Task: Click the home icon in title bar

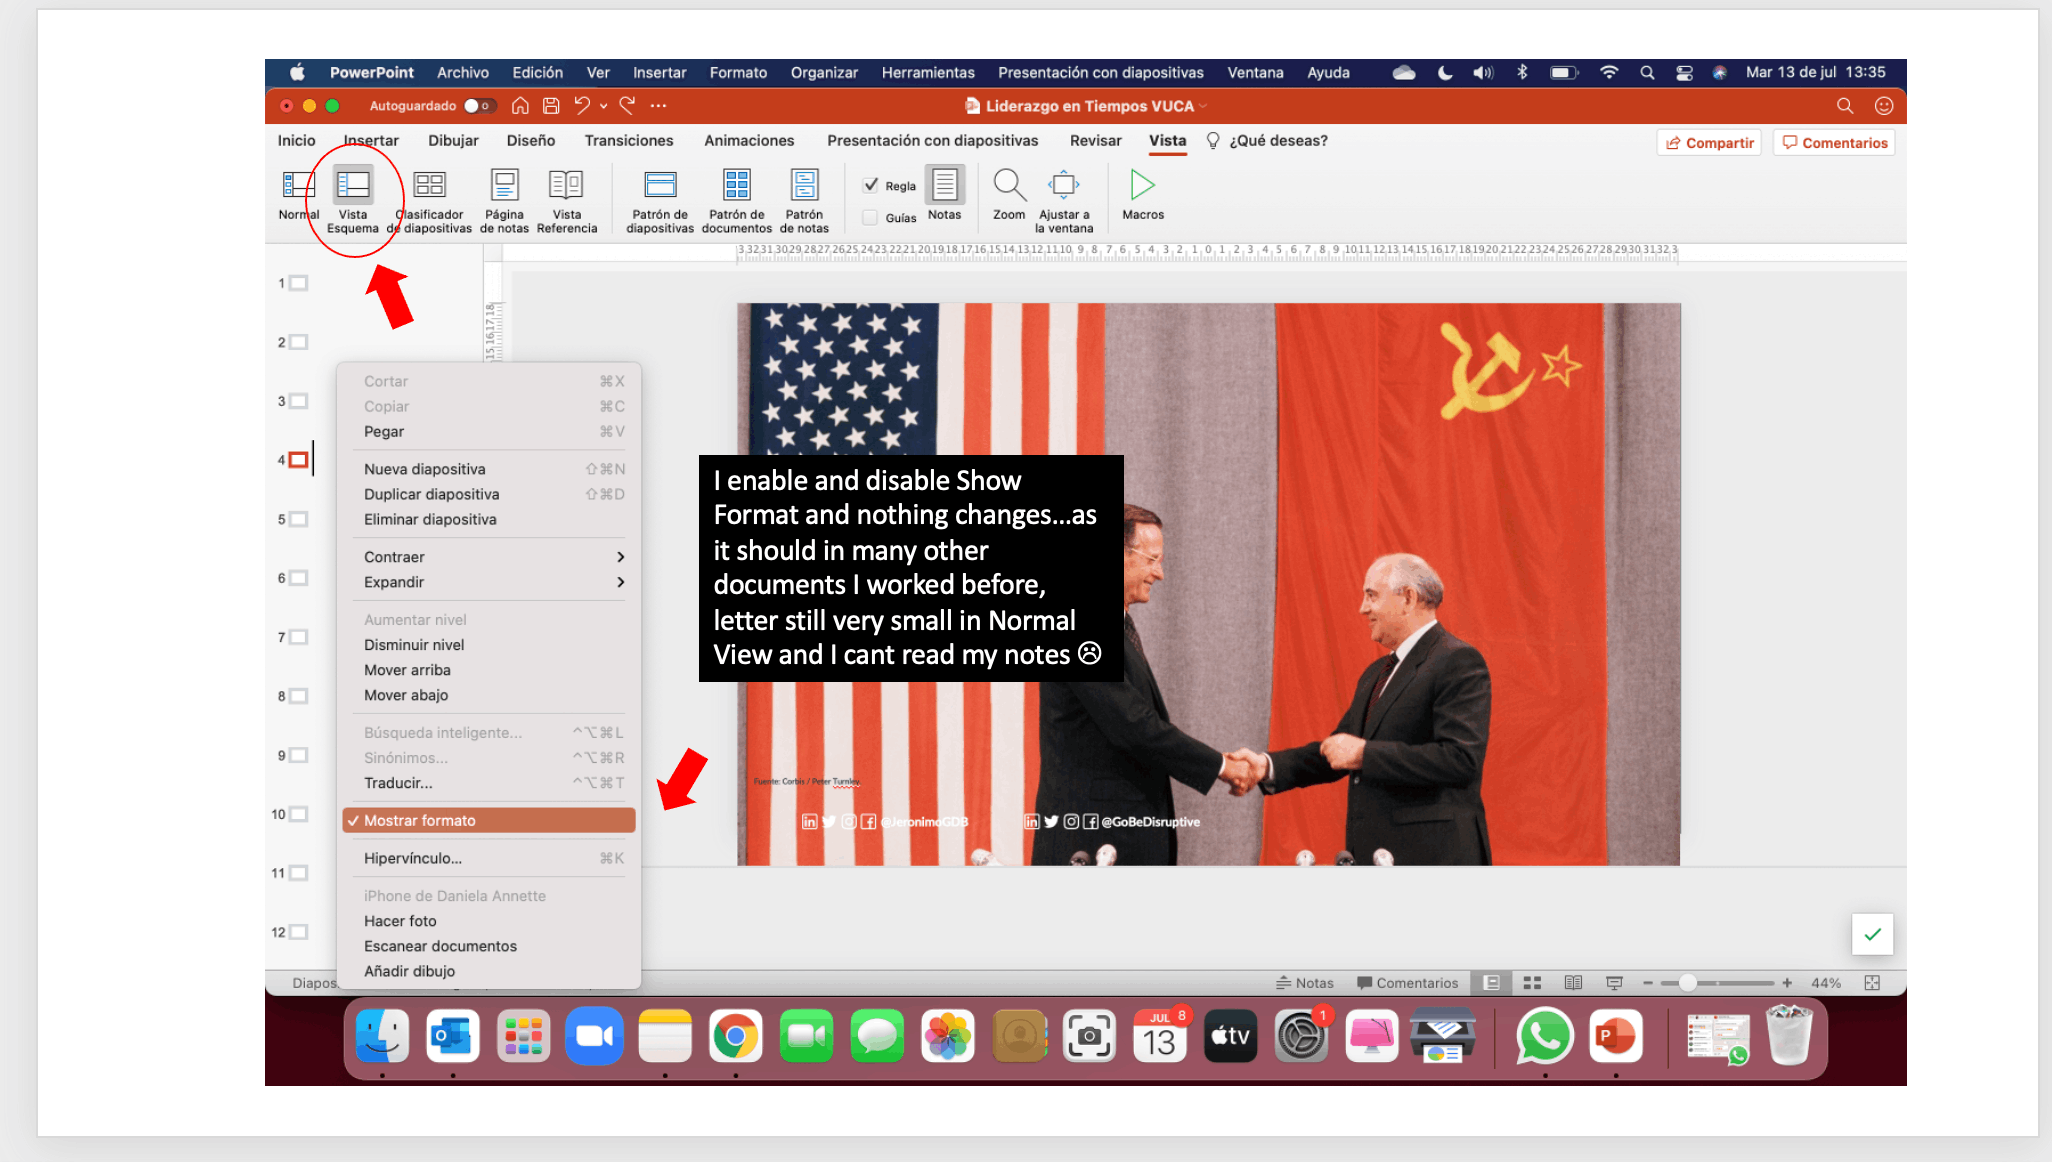Action: coord(520,105)
